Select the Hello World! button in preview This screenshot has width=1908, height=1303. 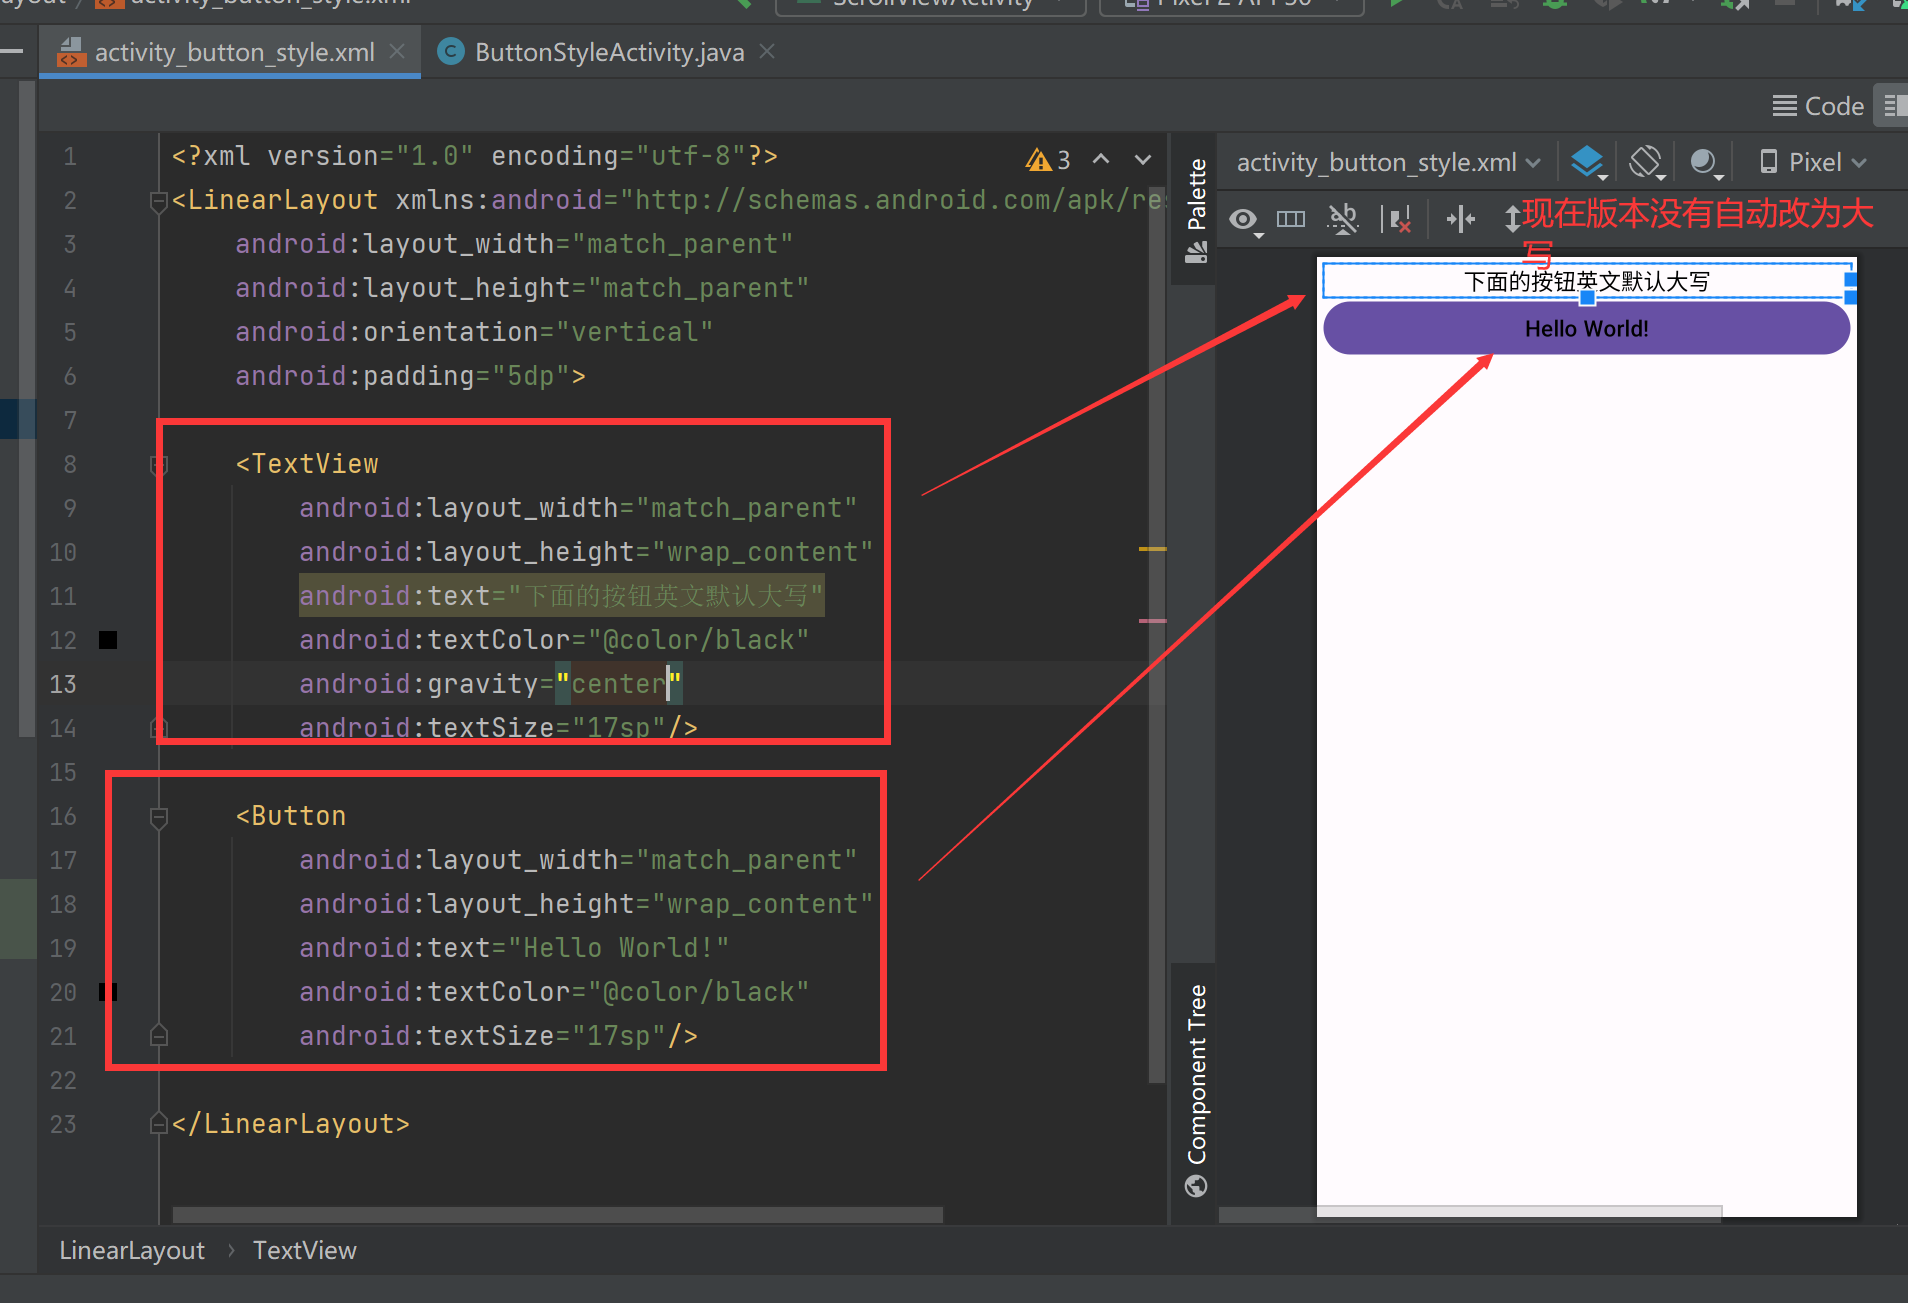click(x=1586, y=328)
